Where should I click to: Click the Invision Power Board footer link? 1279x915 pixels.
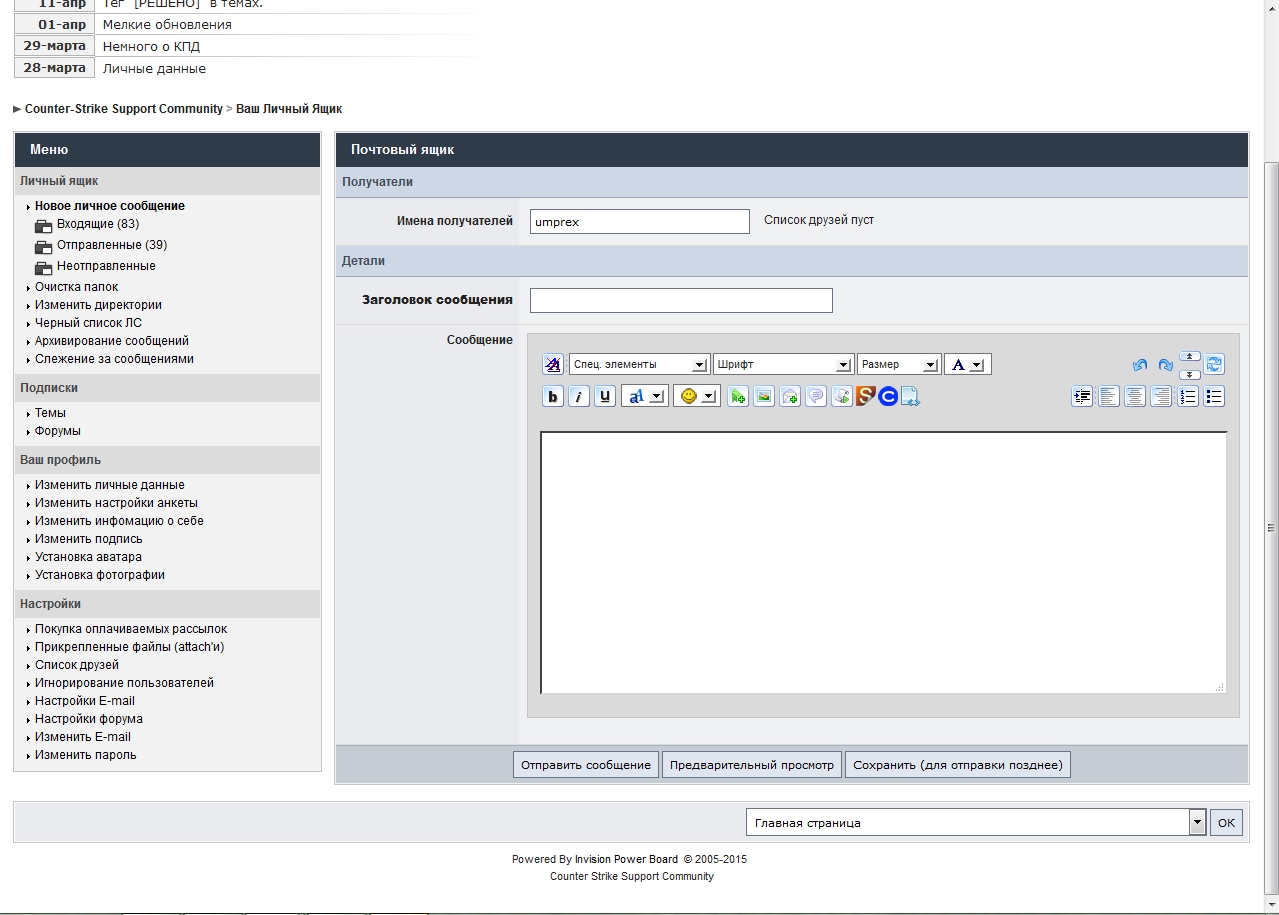[x=626, y=859]
